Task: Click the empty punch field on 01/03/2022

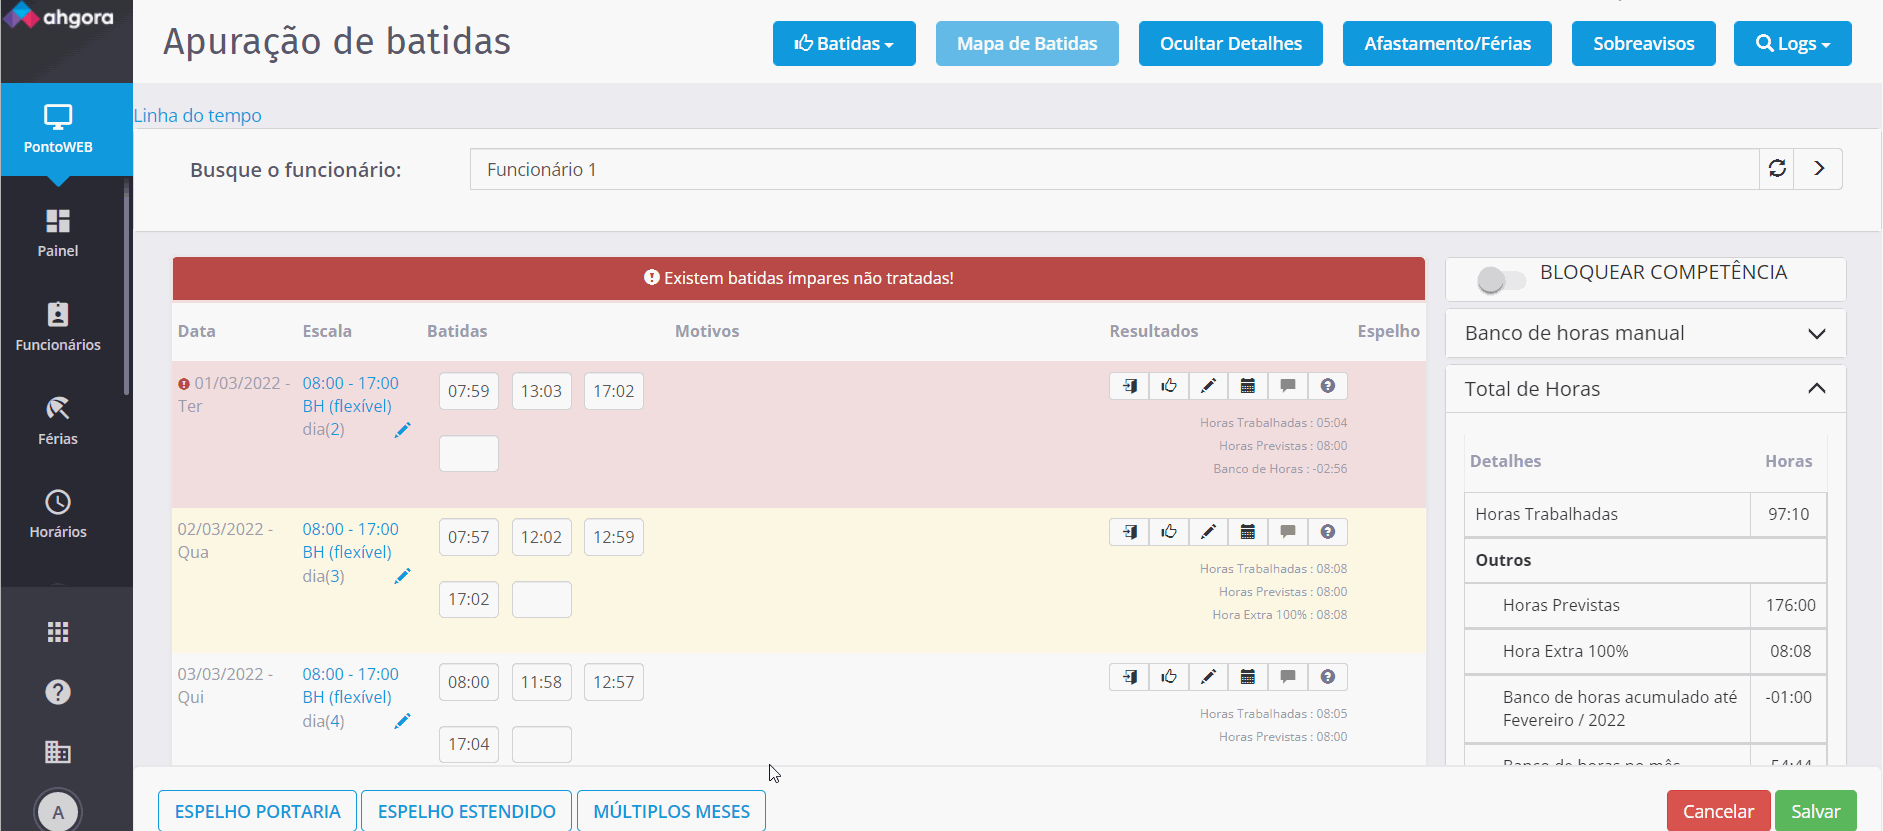Action: 469,454
